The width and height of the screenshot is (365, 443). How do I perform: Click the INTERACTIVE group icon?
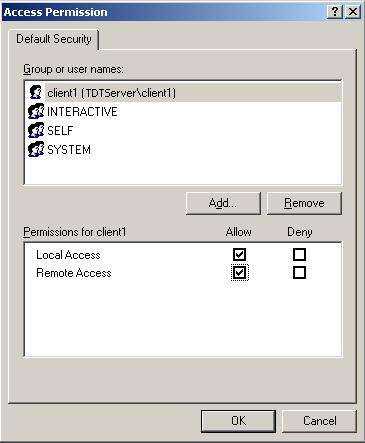36,111
